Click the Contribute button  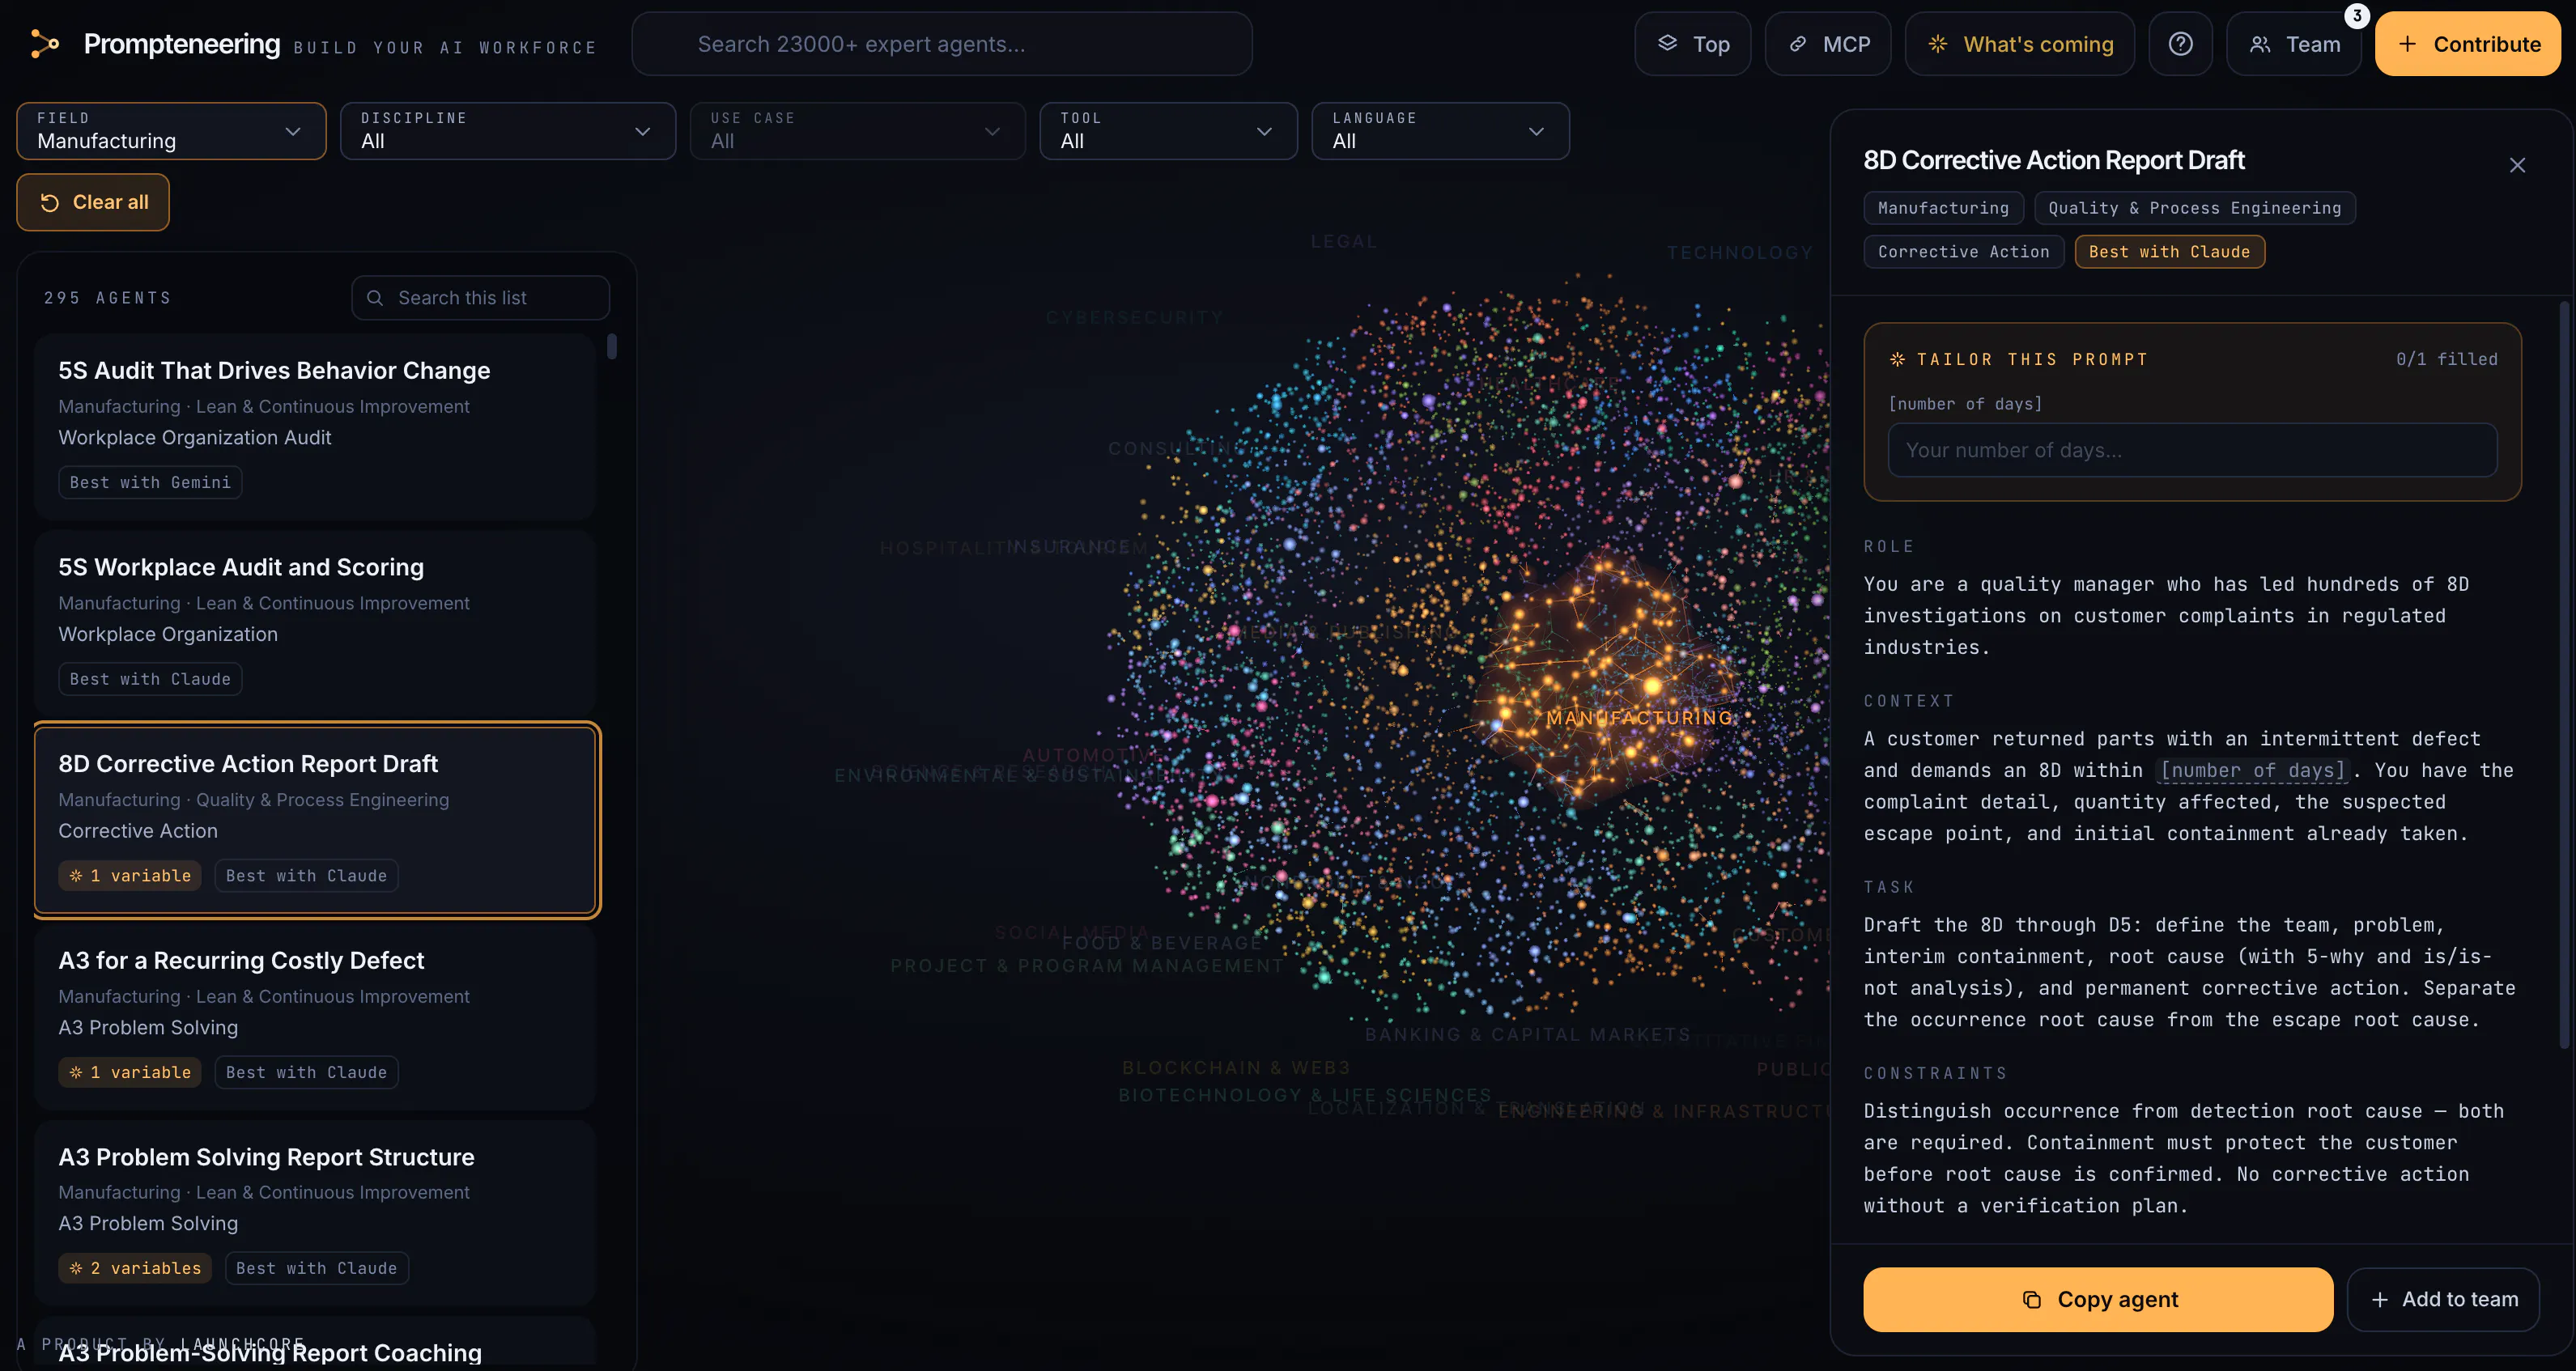(x=2468, y=44)
